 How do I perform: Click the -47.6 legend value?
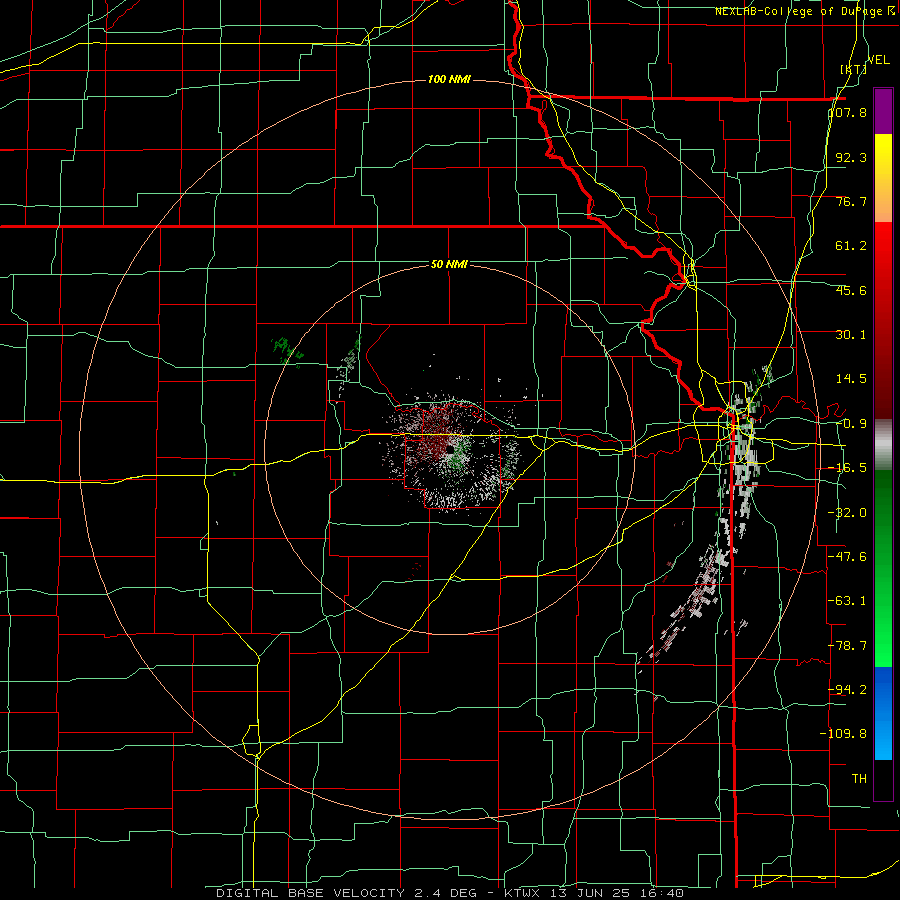[x=847, y=557]
